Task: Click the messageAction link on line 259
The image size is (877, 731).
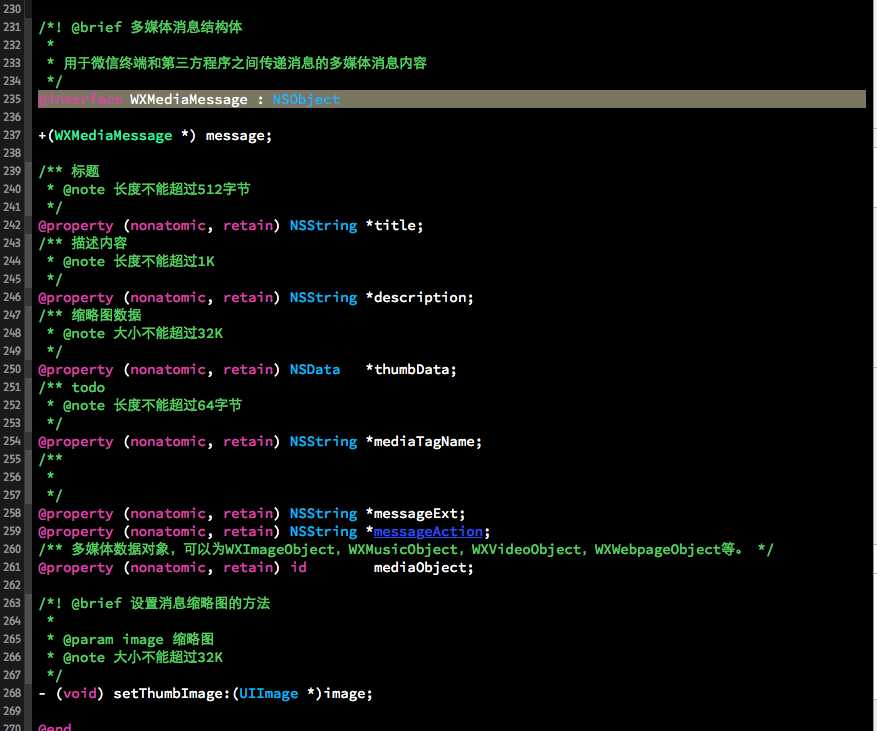Action: (x=428, y=531)
